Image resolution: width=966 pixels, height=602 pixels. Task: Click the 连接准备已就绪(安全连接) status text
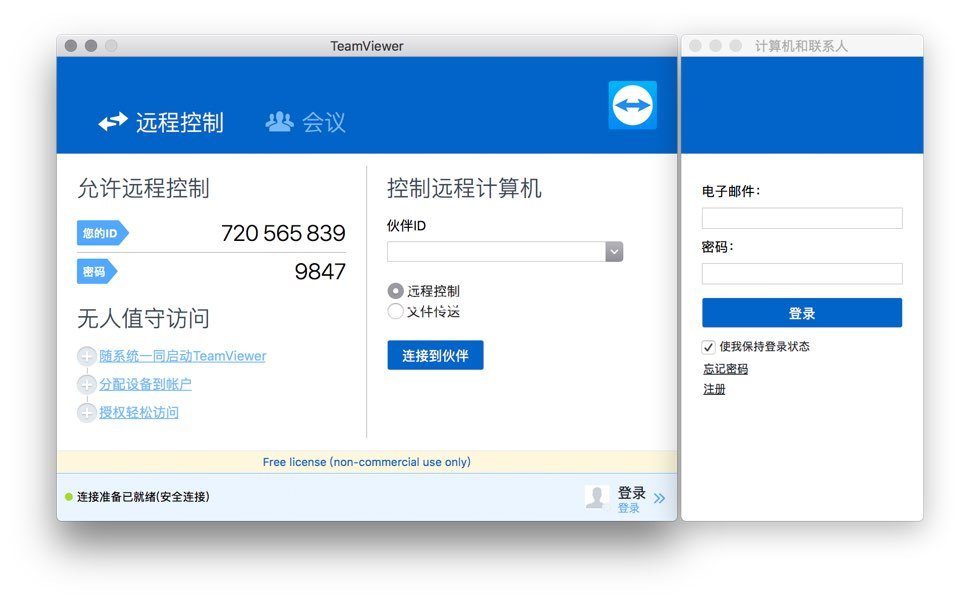tap(143, 497)
